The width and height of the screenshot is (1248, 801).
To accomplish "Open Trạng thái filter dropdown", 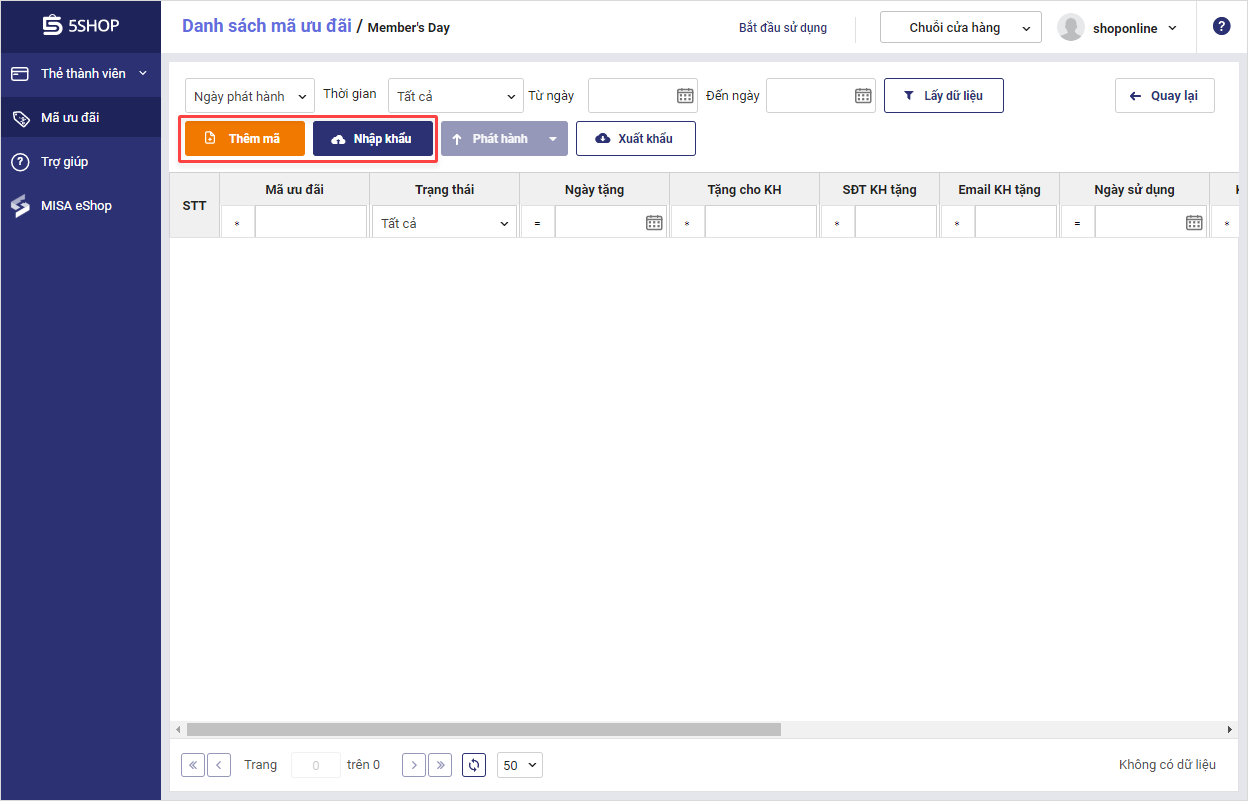I will tap(445, 223).
